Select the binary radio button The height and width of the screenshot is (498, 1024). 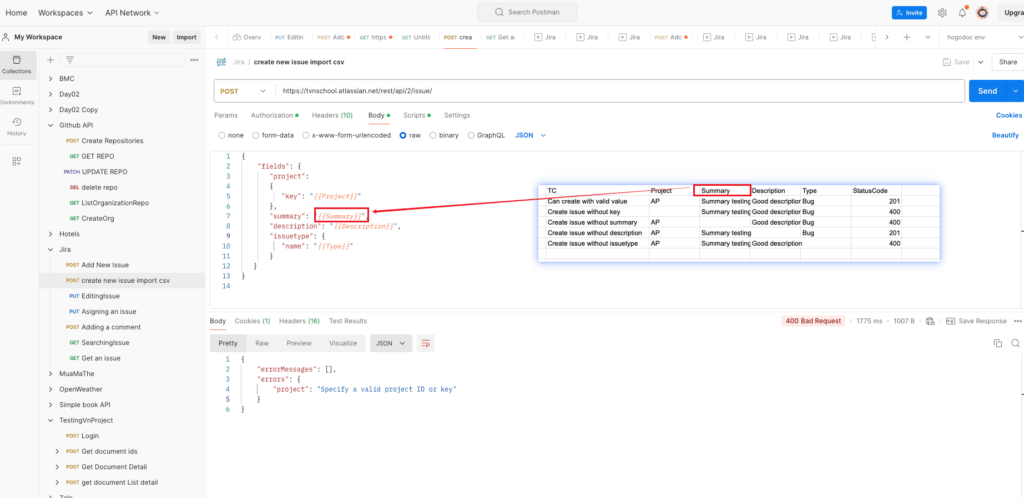pos(433,135)
